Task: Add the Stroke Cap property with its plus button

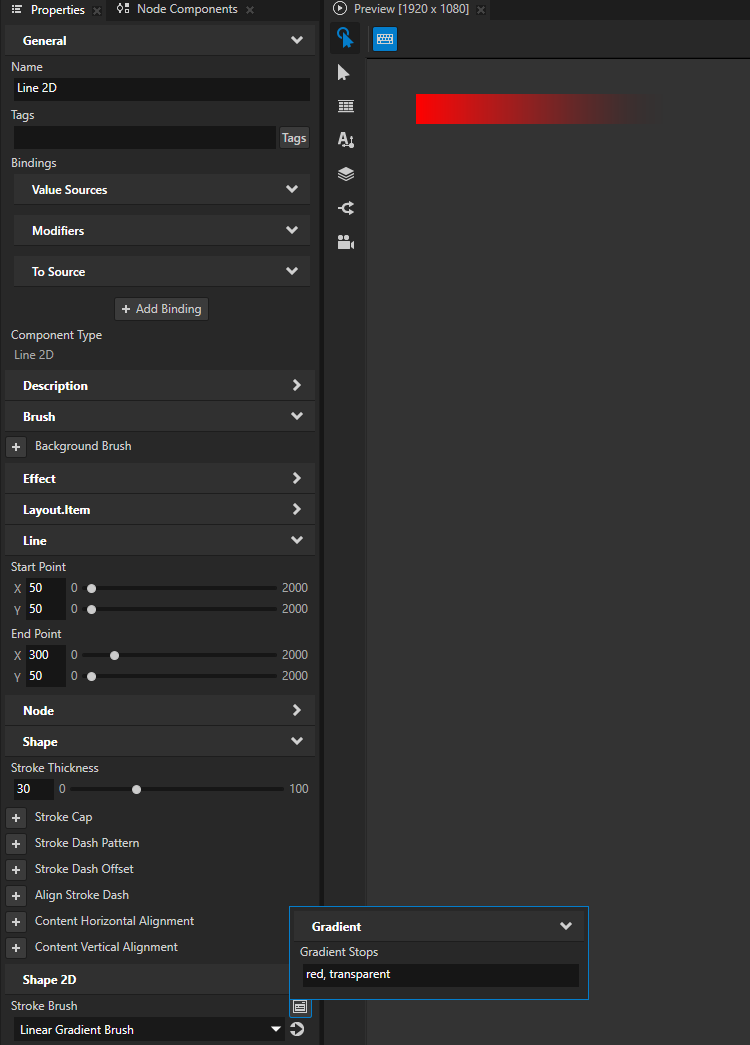Action: click(x=15, y=817)
